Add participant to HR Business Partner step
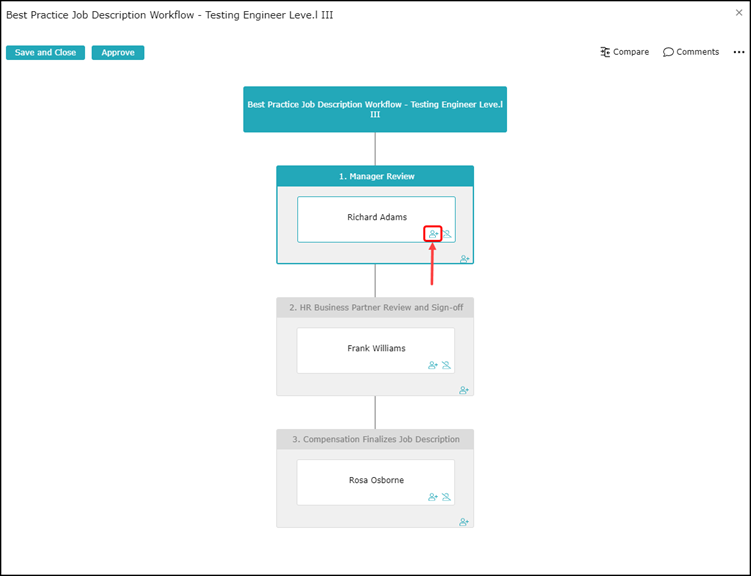This screenshot has width=751, height=576. point(465,390)
